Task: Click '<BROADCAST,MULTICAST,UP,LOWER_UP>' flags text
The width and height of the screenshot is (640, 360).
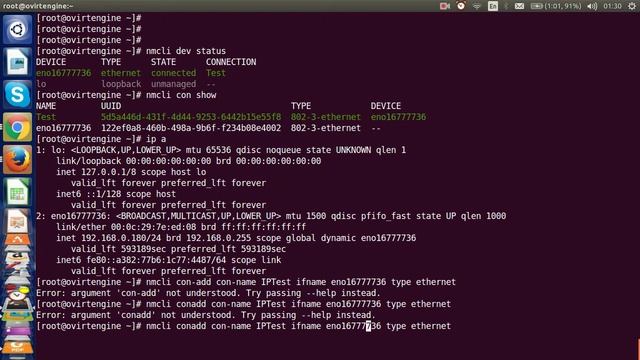Action: point(198,216)
